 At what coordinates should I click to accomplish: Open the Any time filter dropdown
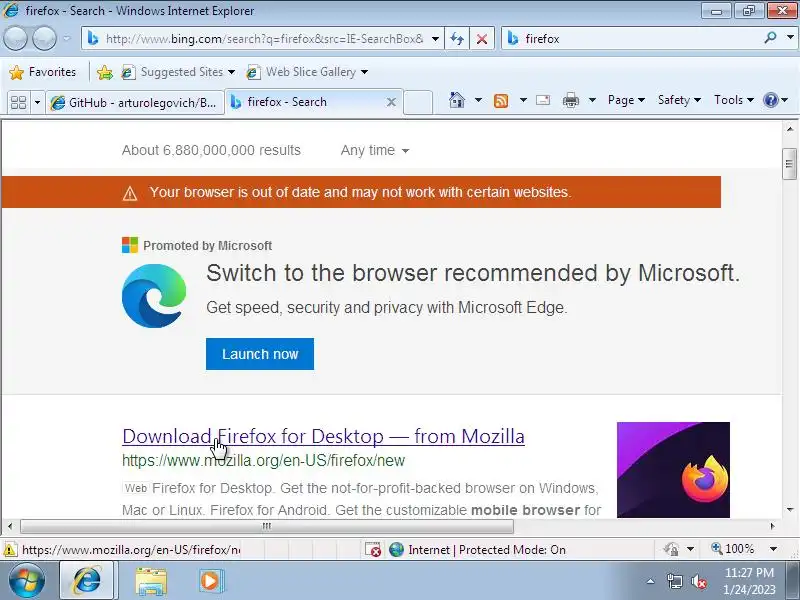375,151
